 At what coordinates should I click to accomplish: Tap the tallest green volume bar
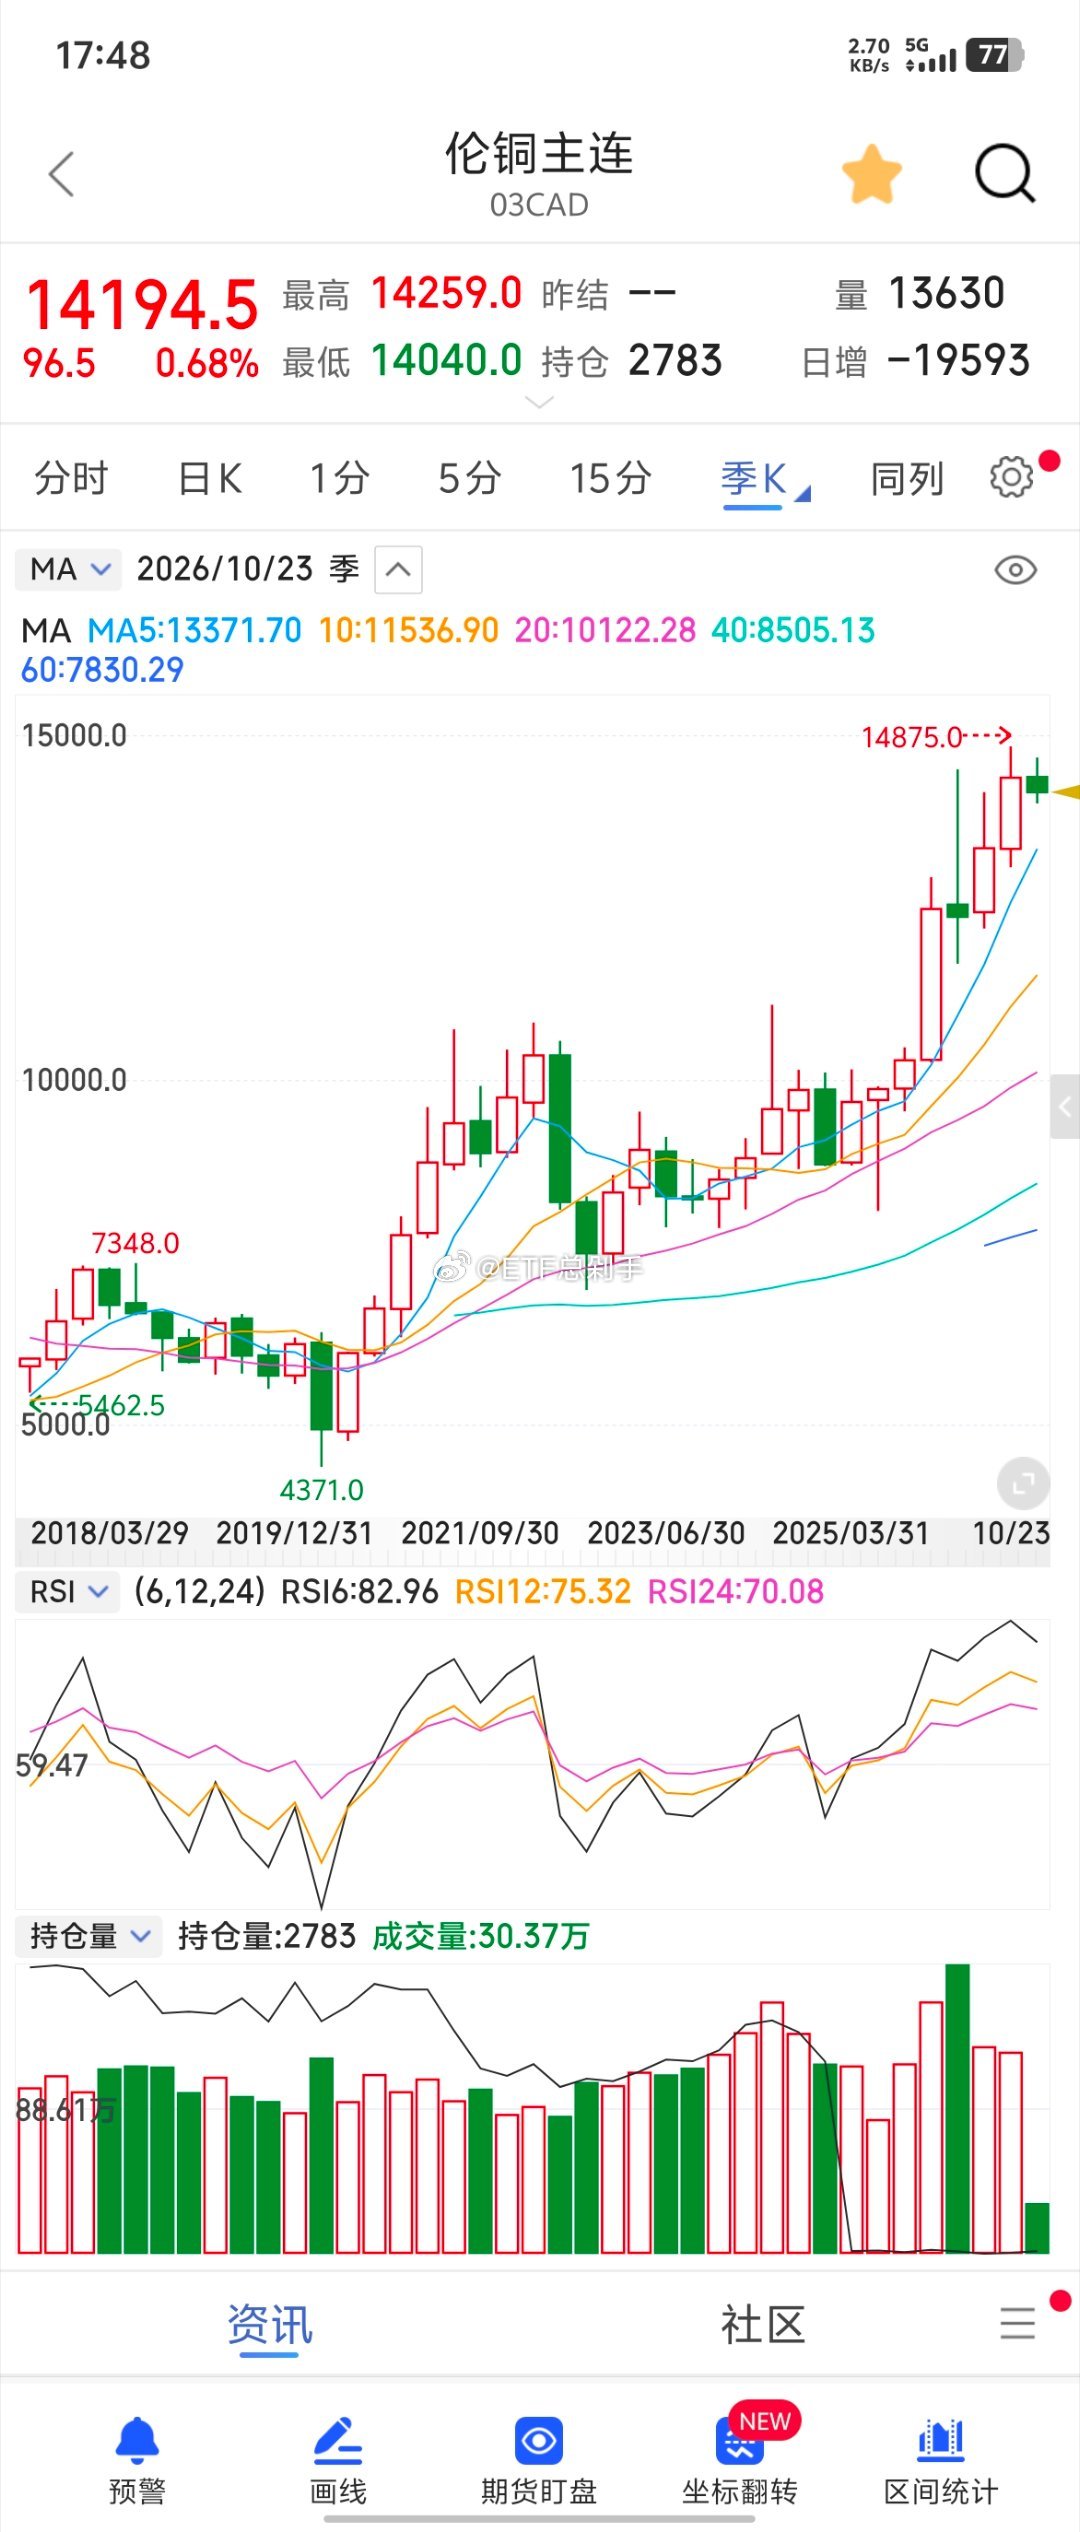pyautogui.click(x=957, y=2107)
